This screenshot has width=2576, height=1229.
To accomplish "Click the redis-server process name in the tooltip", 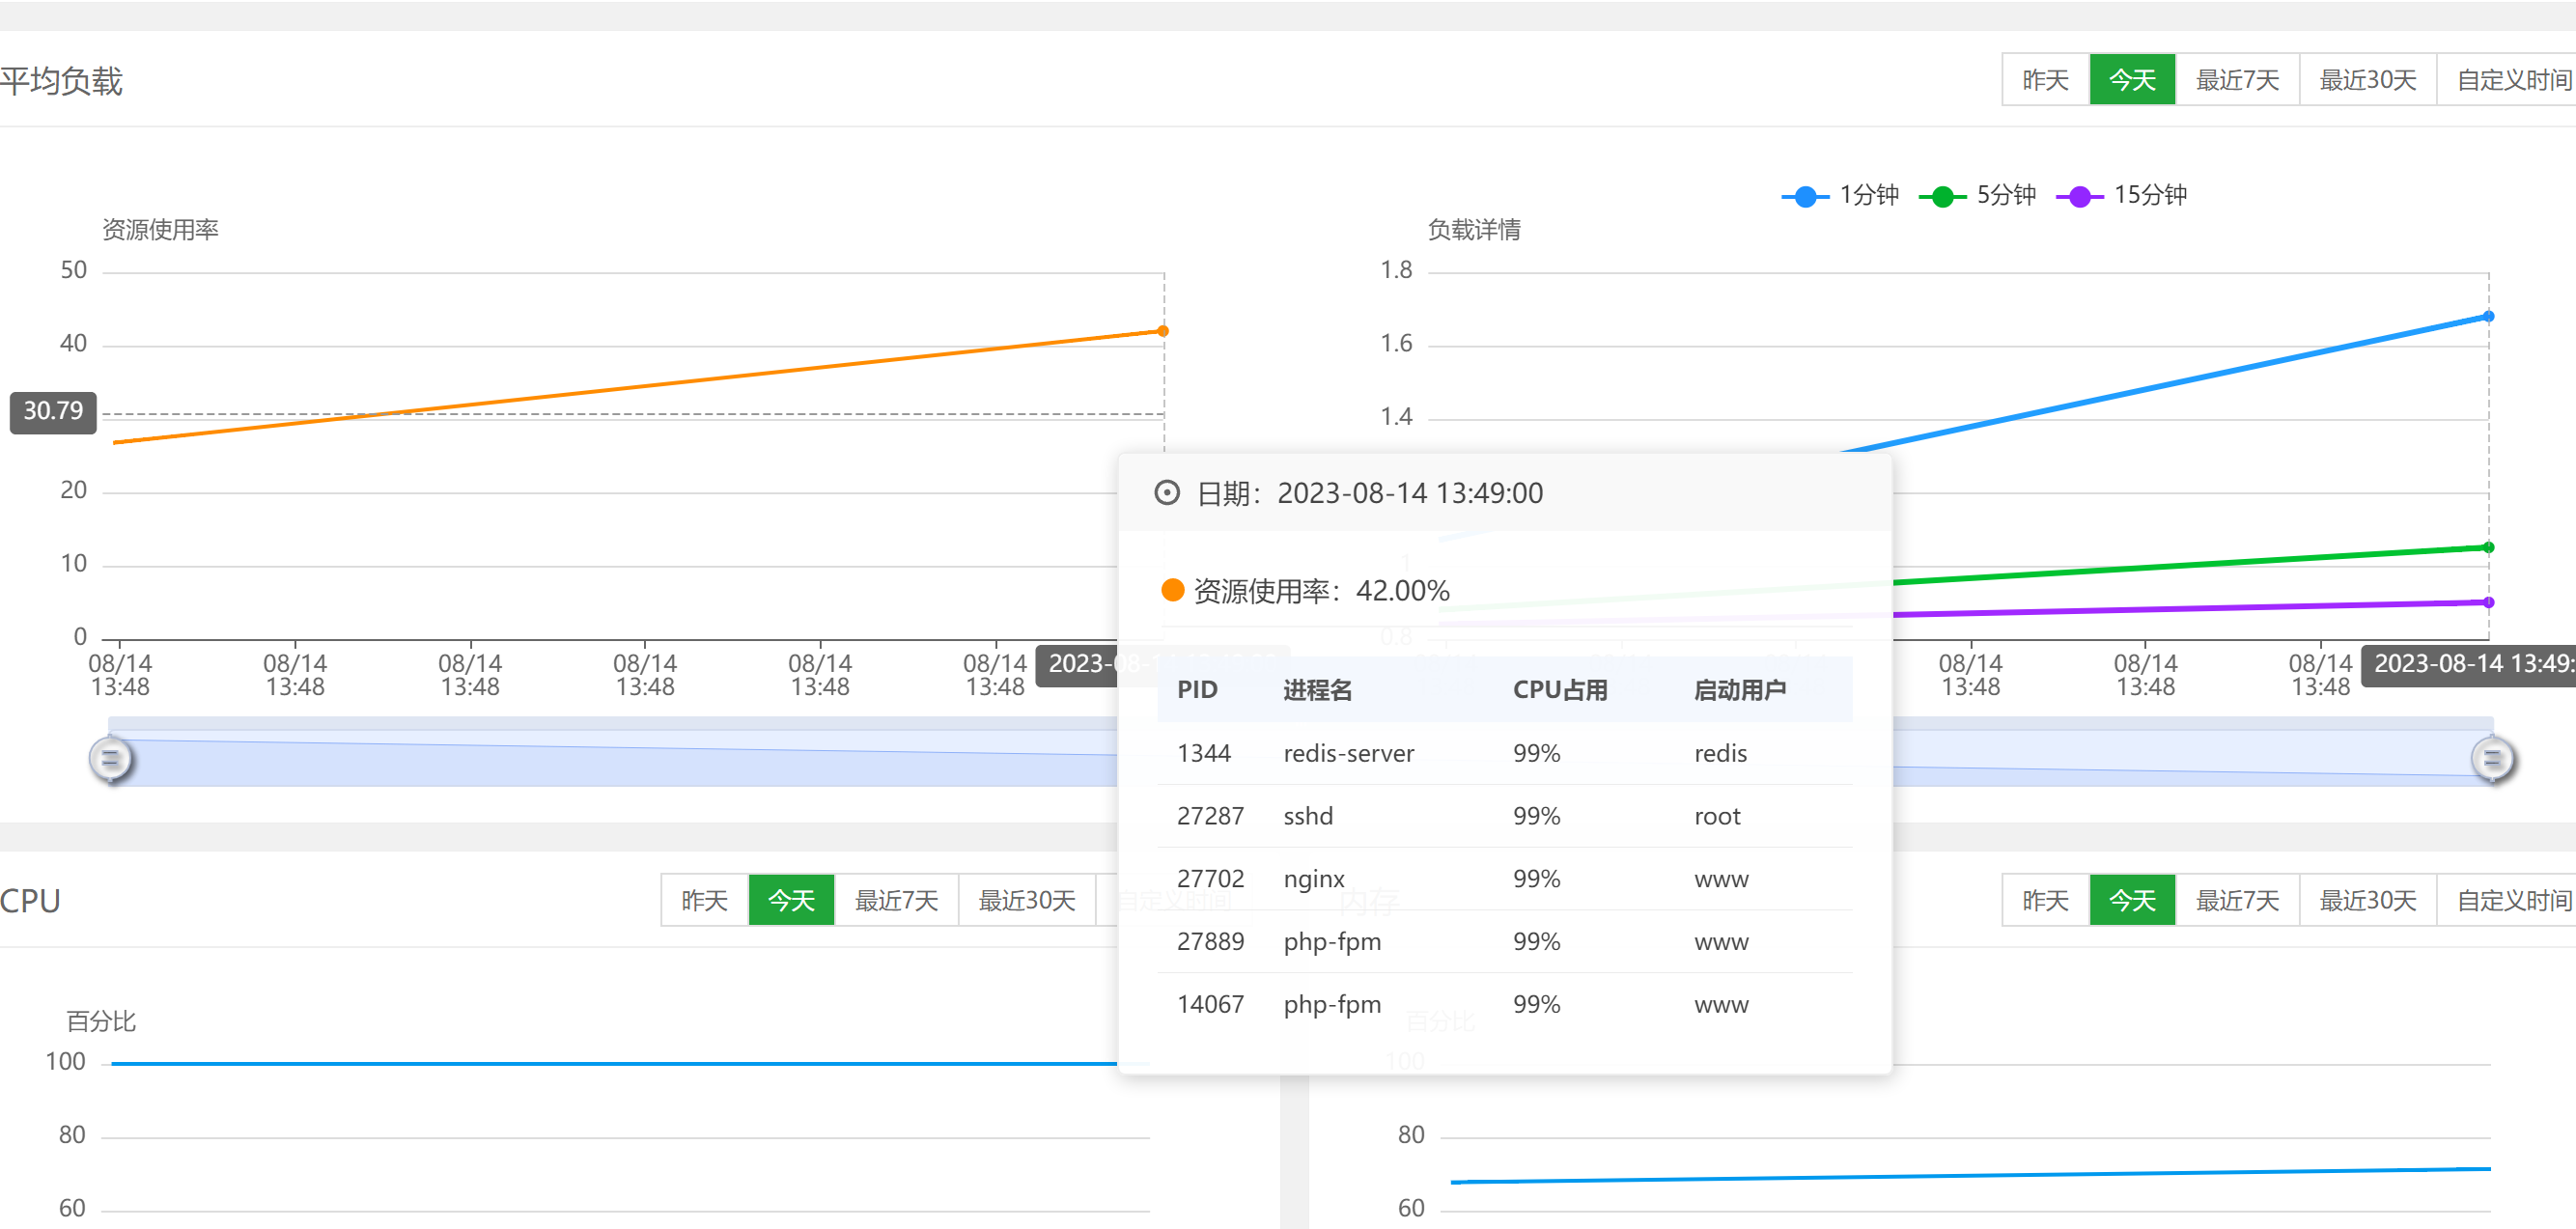I will (x=1348, y=753).
